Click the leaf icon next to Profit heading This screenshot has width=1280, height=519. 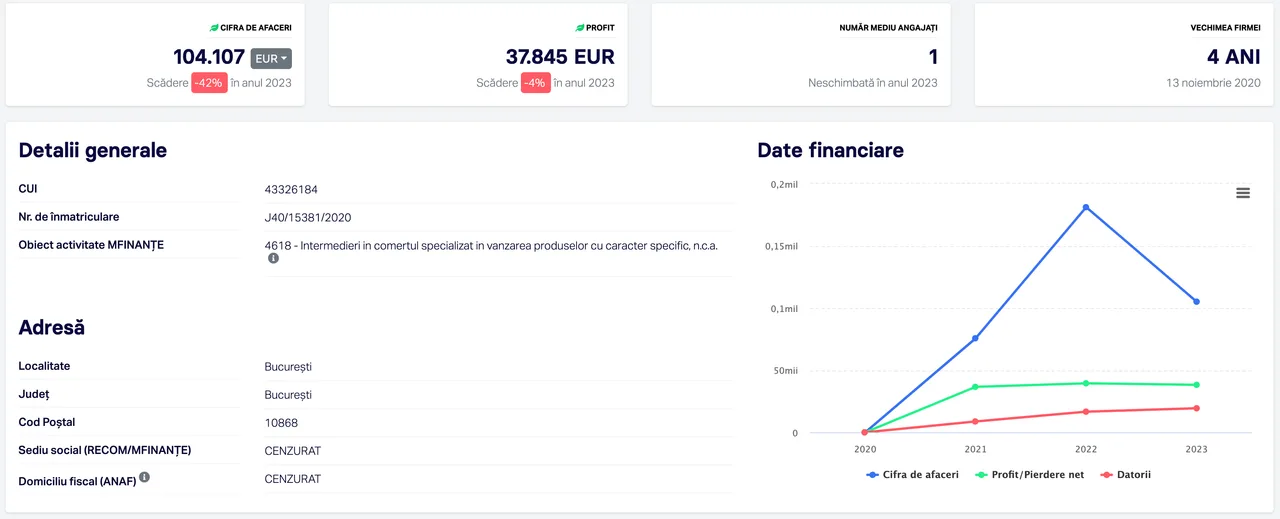click(x=580, y=28)
